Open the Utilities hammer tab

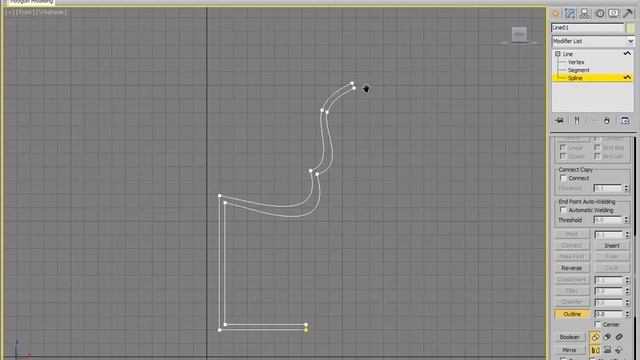628,13
